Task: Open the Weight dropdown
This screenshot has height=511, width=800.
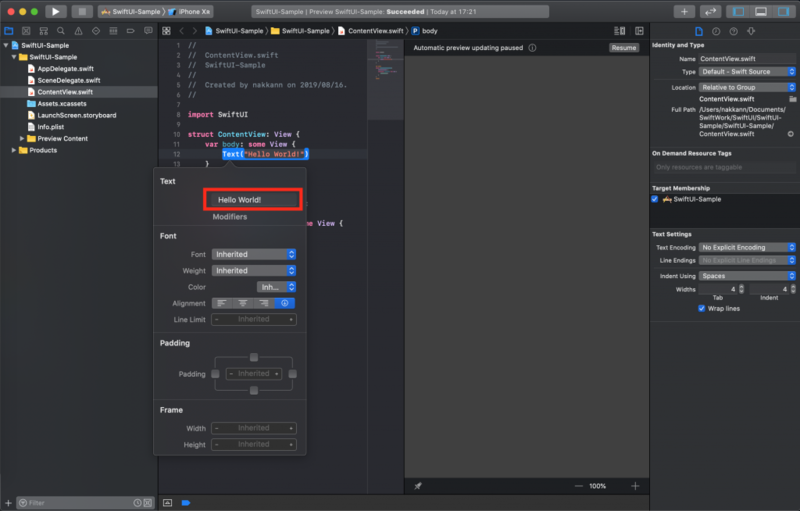Action: coord(254,271)
